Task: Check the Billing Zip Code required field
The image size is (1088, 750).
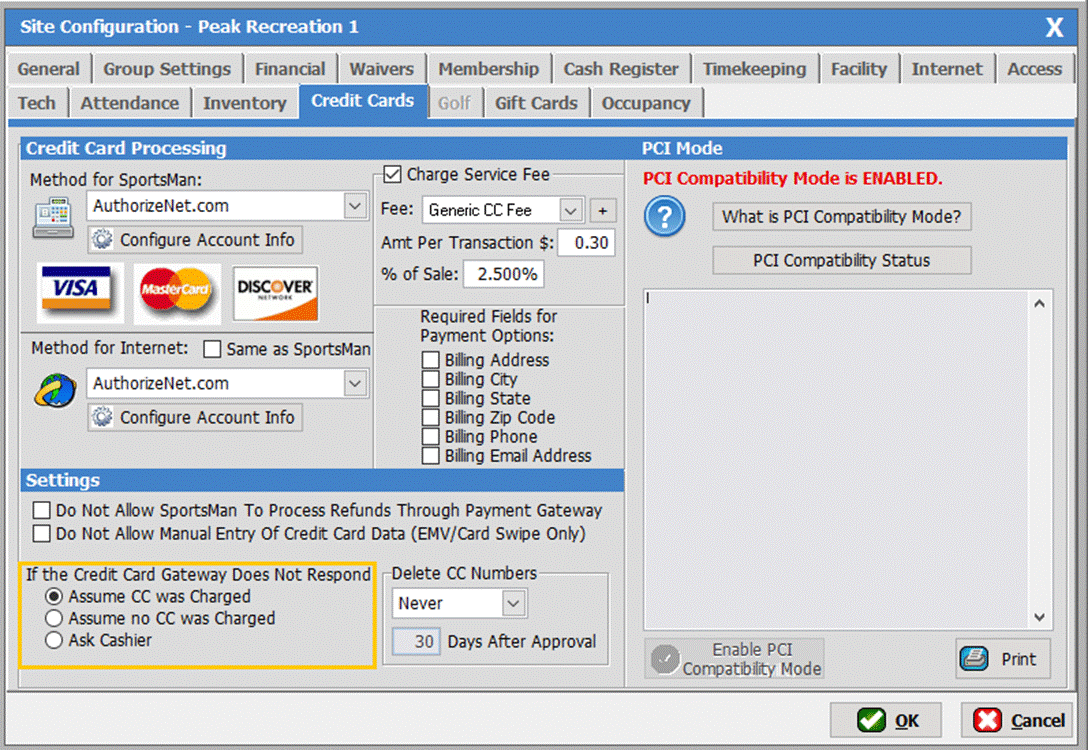Action: (x=430, y=418)
